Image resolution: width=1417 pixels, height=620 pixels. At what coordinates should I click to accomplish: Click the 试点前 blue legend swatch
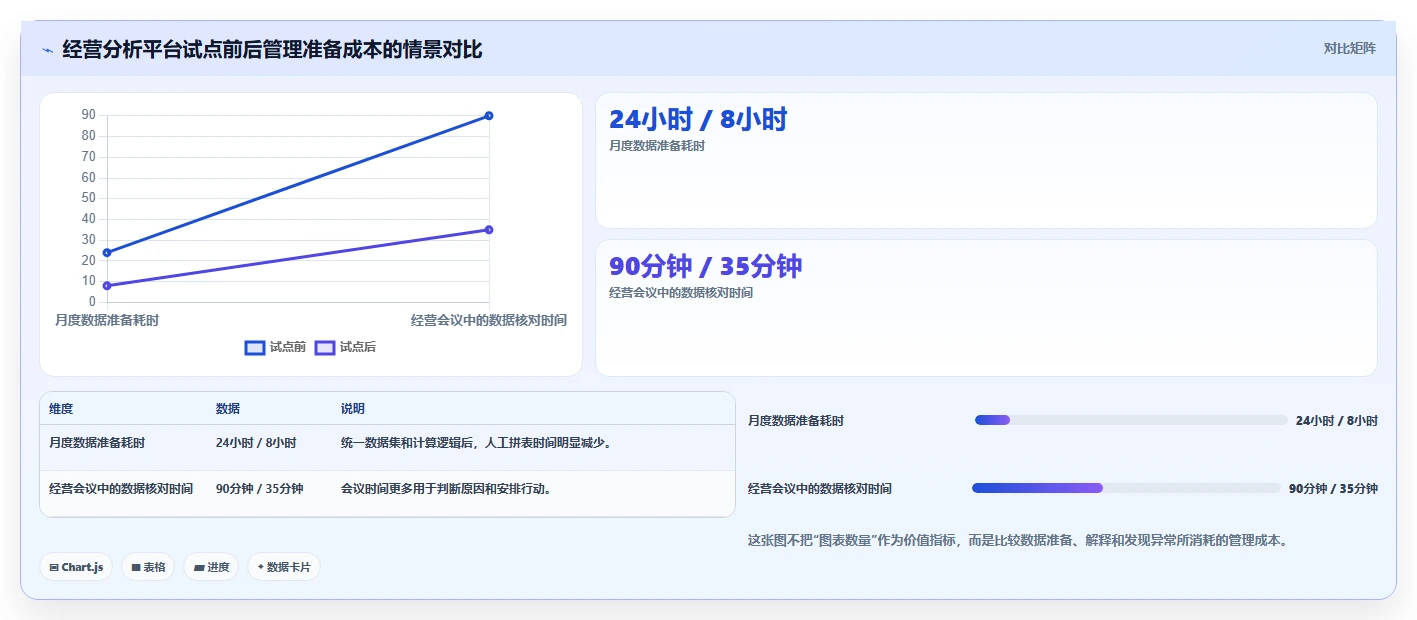255,348
